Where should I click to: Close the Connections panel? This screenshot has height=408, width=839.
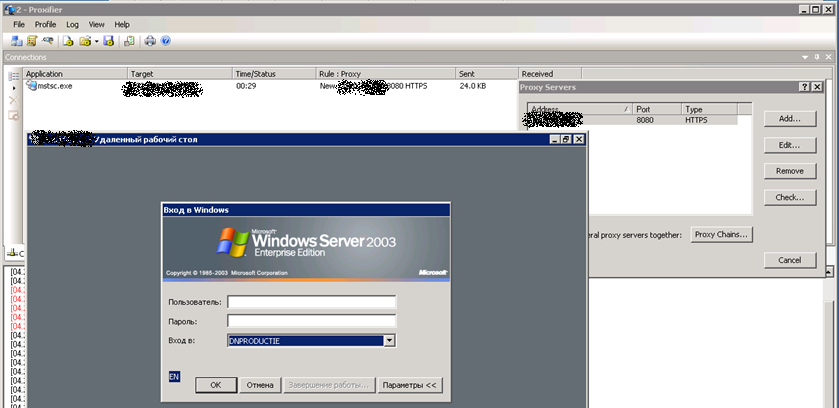click(829, 57)
